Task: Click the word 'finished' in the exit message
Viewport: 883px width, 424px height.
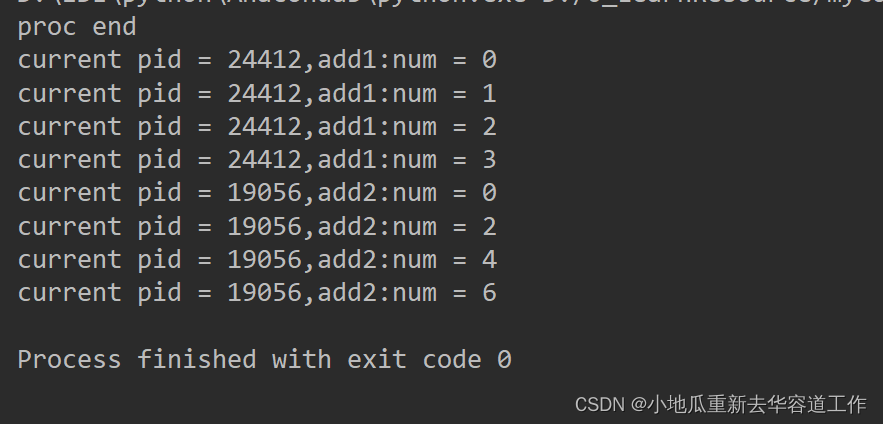Action: click(x=197, y=359)
